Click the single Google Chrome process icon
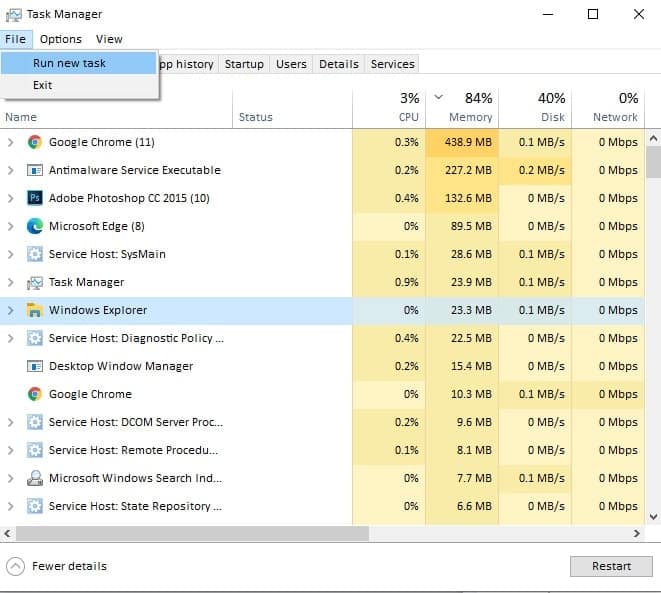 35,394
